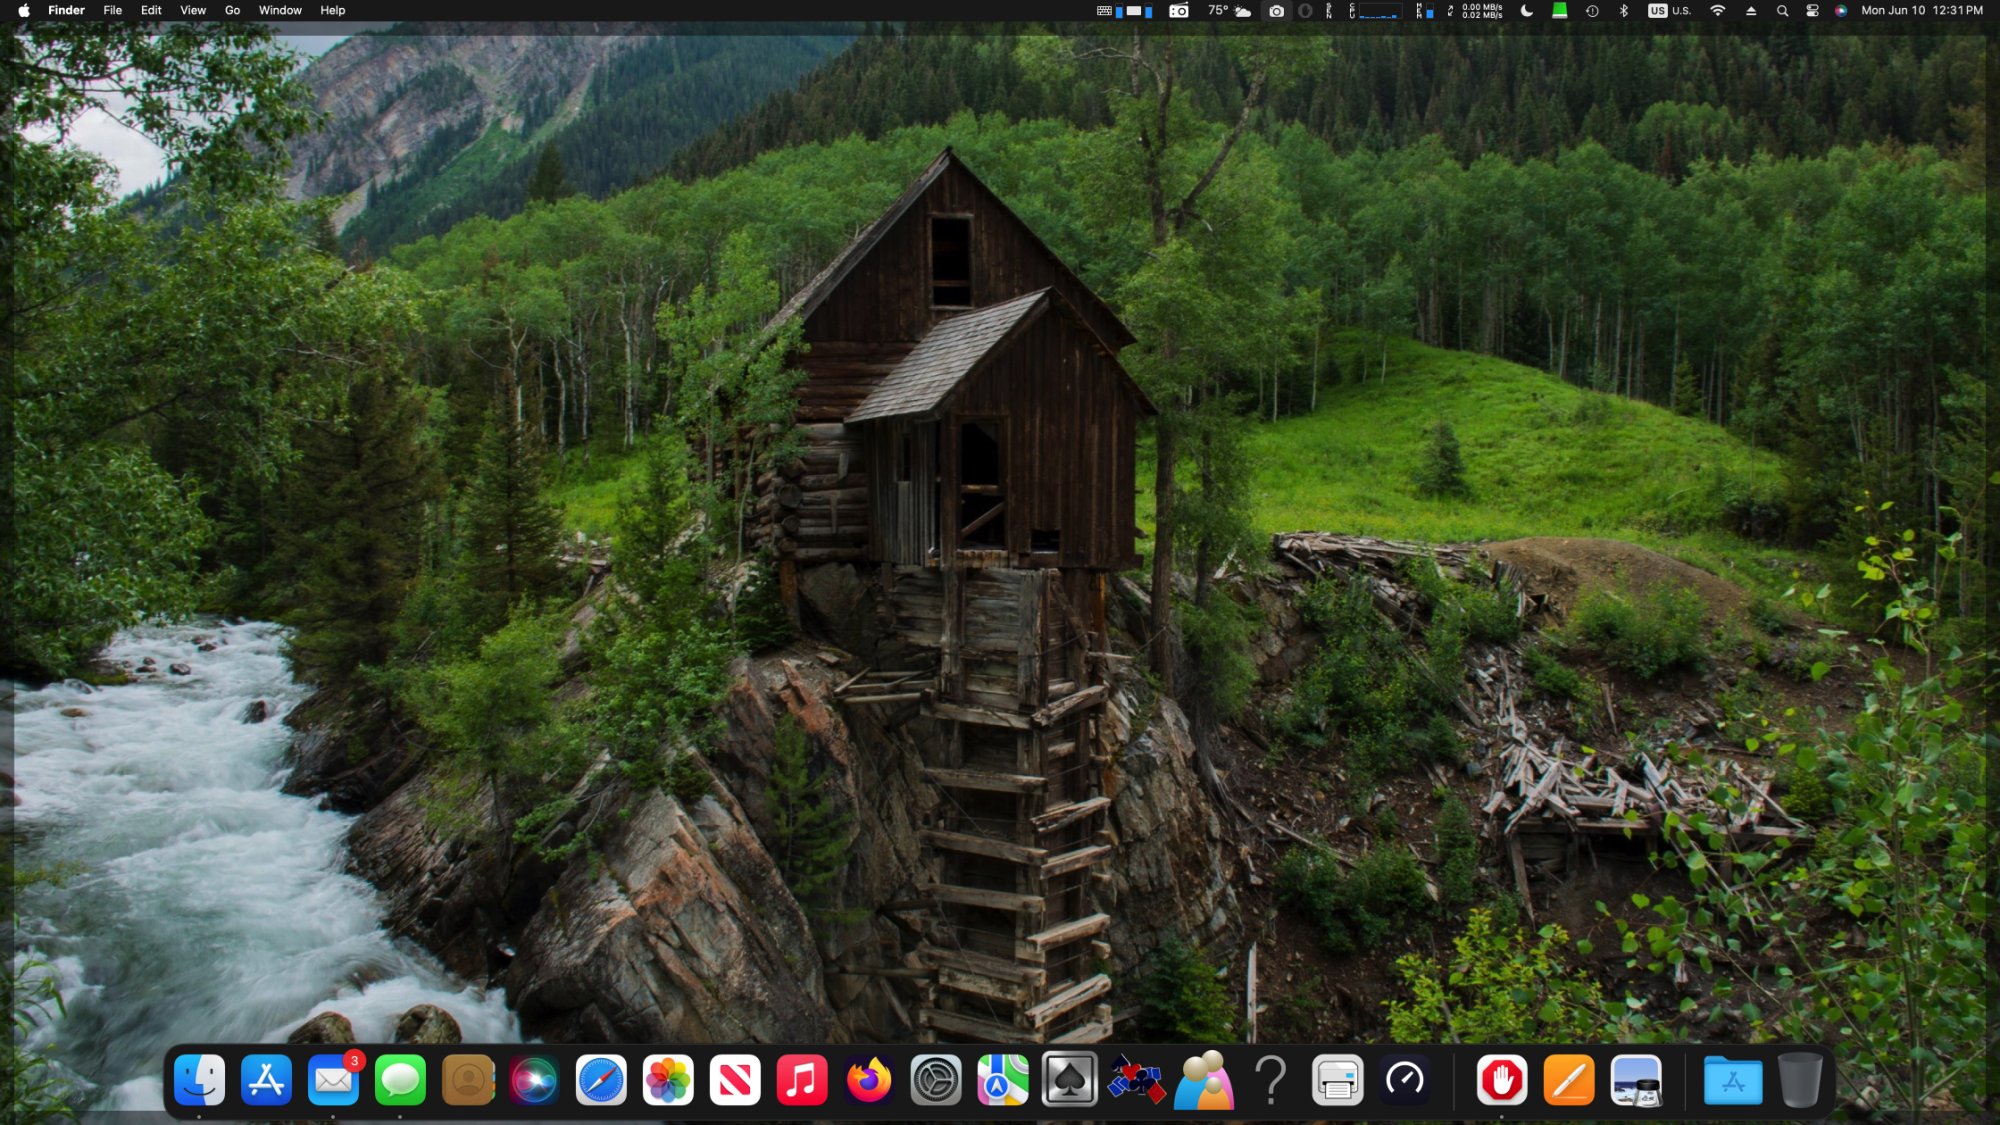The image size is (2000, 1125).
Task: Expand Control Center from menu bar
Action: (x=1812, y=11)
